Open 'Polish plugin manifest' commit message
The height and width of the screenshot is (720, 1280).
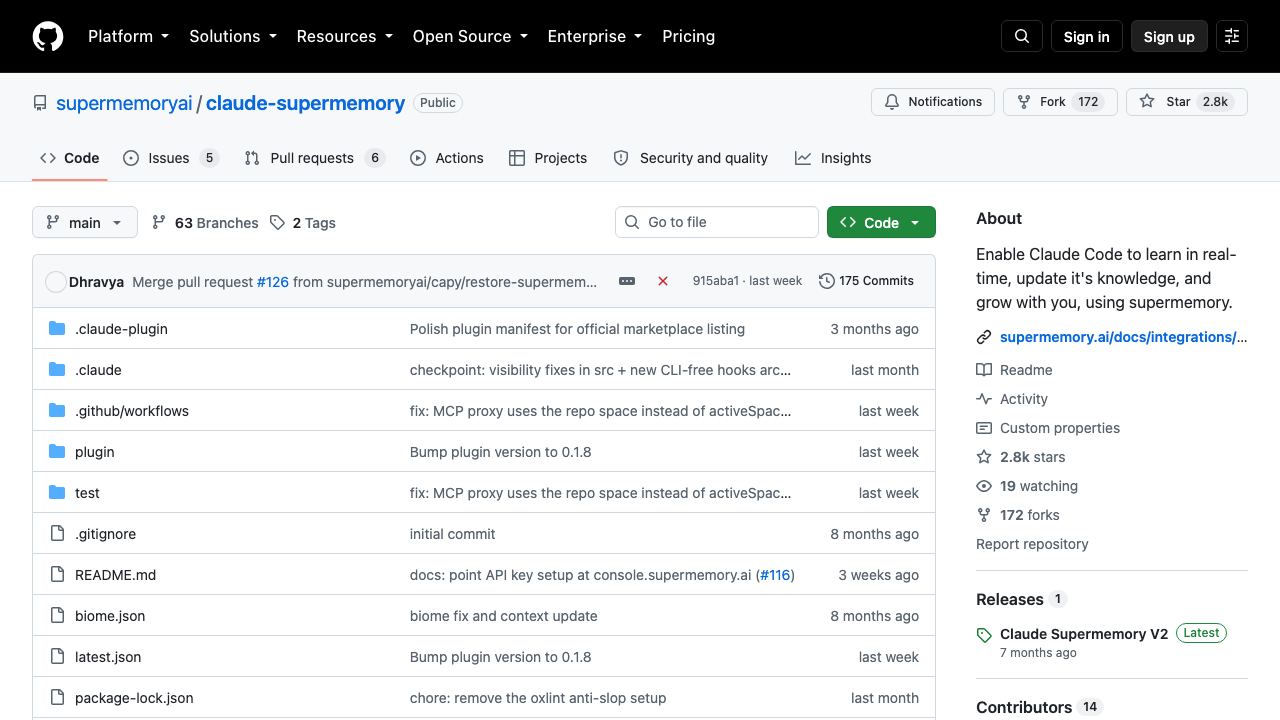pos(577,329)
